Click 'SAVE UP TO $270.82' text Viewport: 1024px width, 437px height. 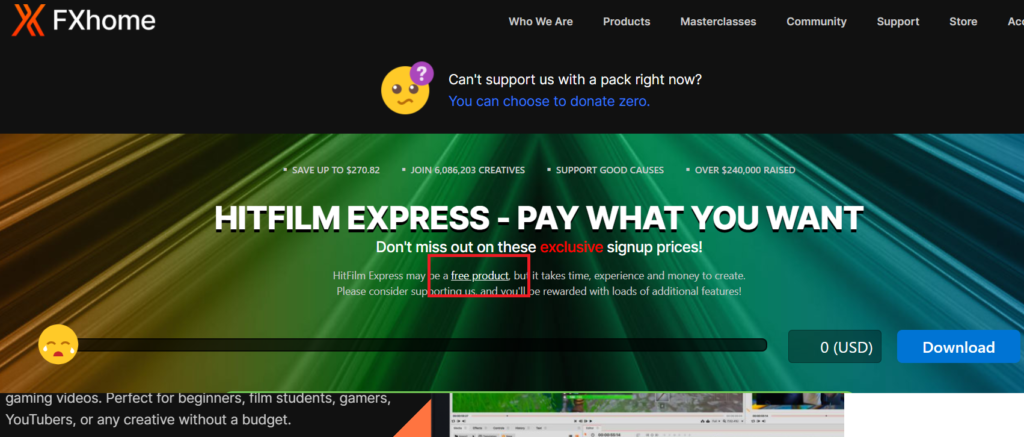336,170
